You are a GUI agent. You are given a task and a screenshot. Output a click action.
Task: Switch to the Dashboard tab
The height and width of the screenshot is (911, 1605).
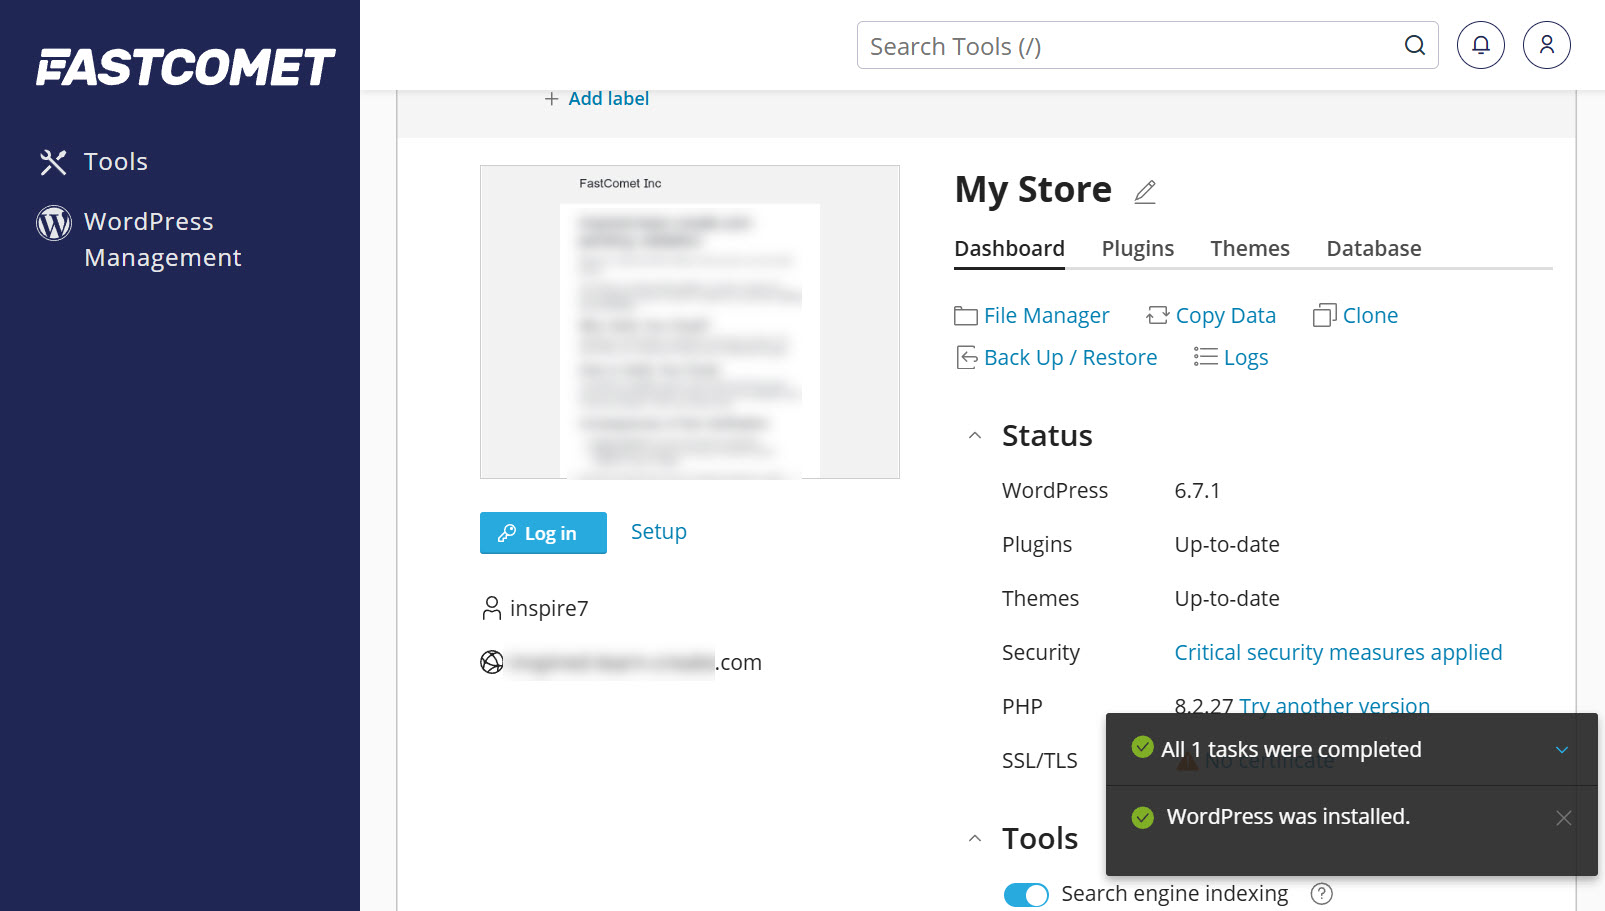pyautogui.click(x=1009, y=249)
